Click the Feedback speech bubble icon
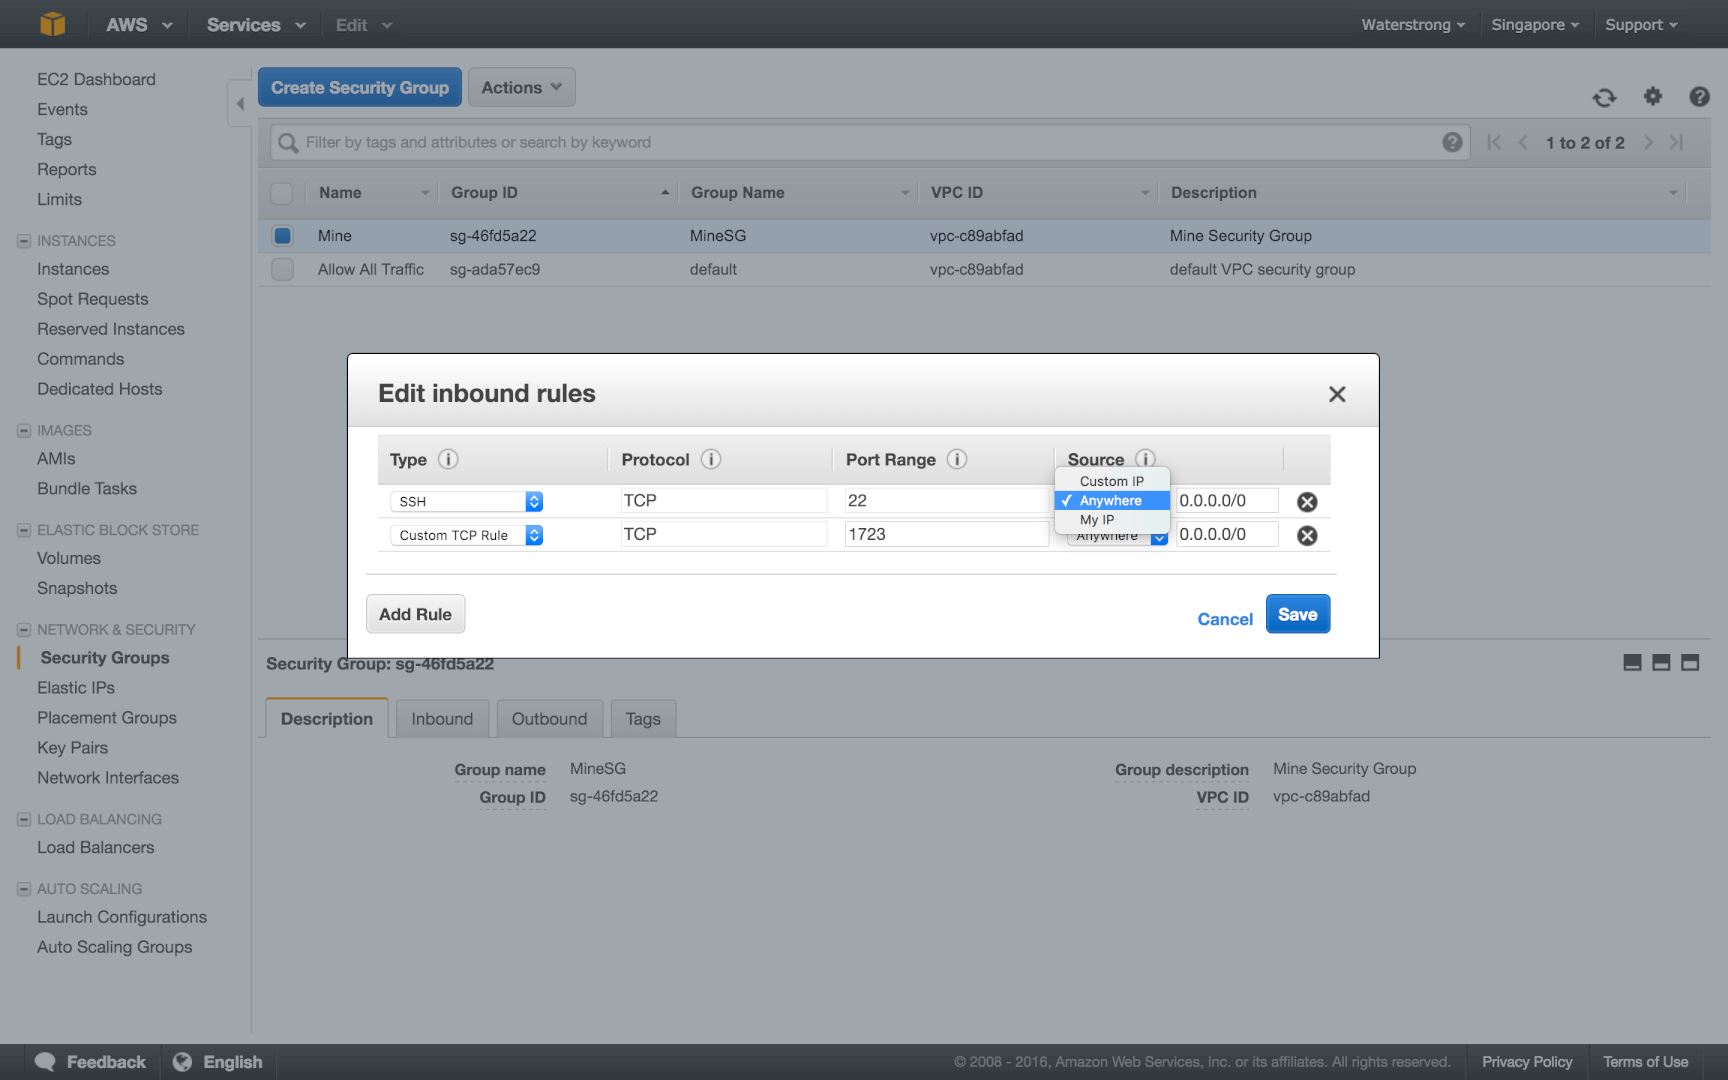The image size is (1728, 1080). click(45, 1062)
